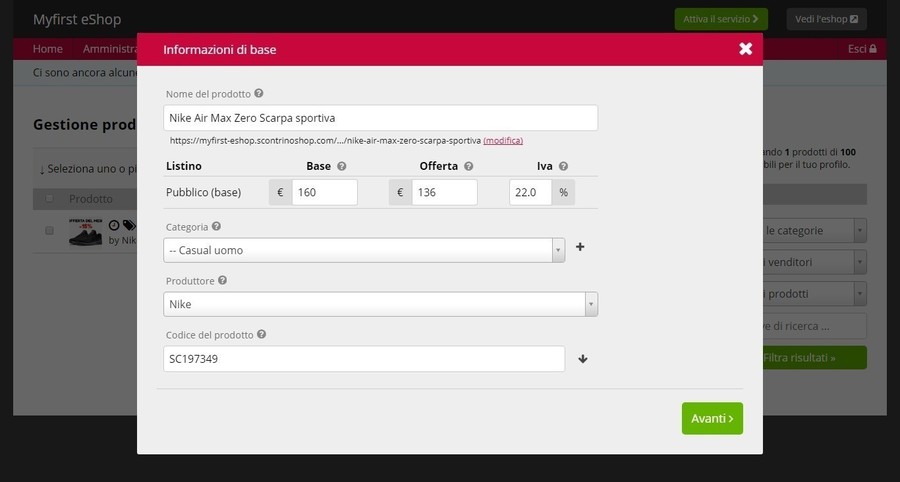Viewport: 900px width, 482px height.
Task: Open the Produttore dropdown (Nike)
Action: [381, 304]
